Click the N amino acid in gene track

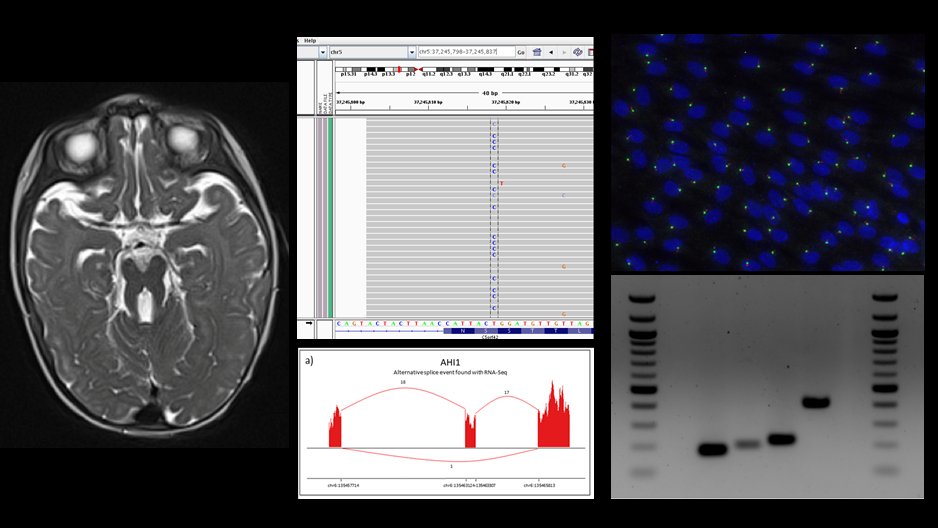pos(462,331)
